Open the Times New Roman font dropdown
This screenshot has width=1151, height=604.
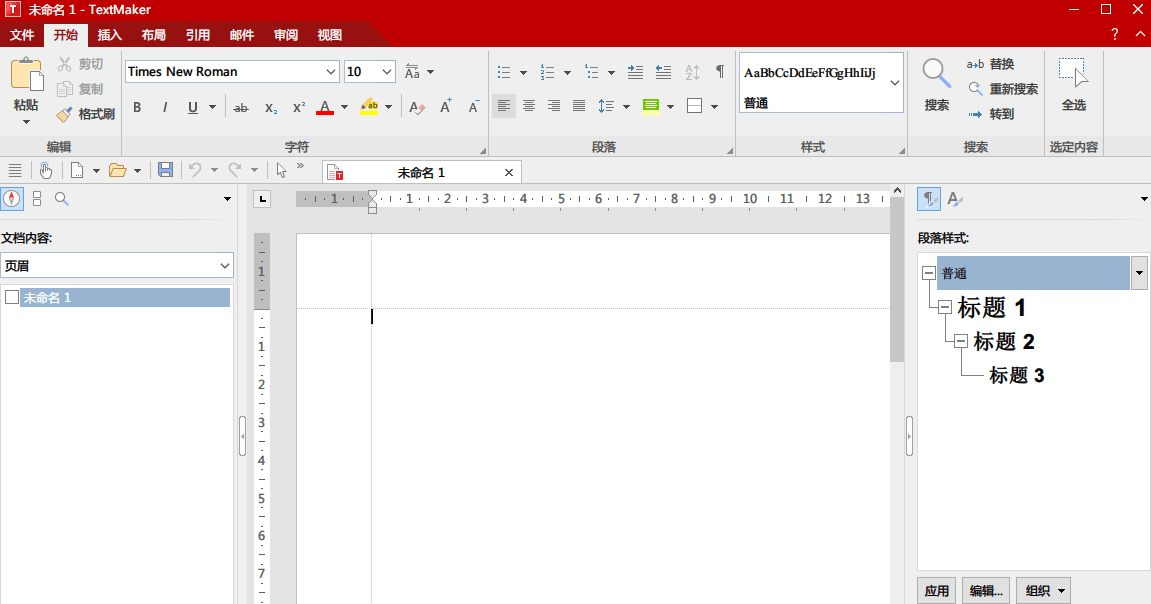pos(331,72)
